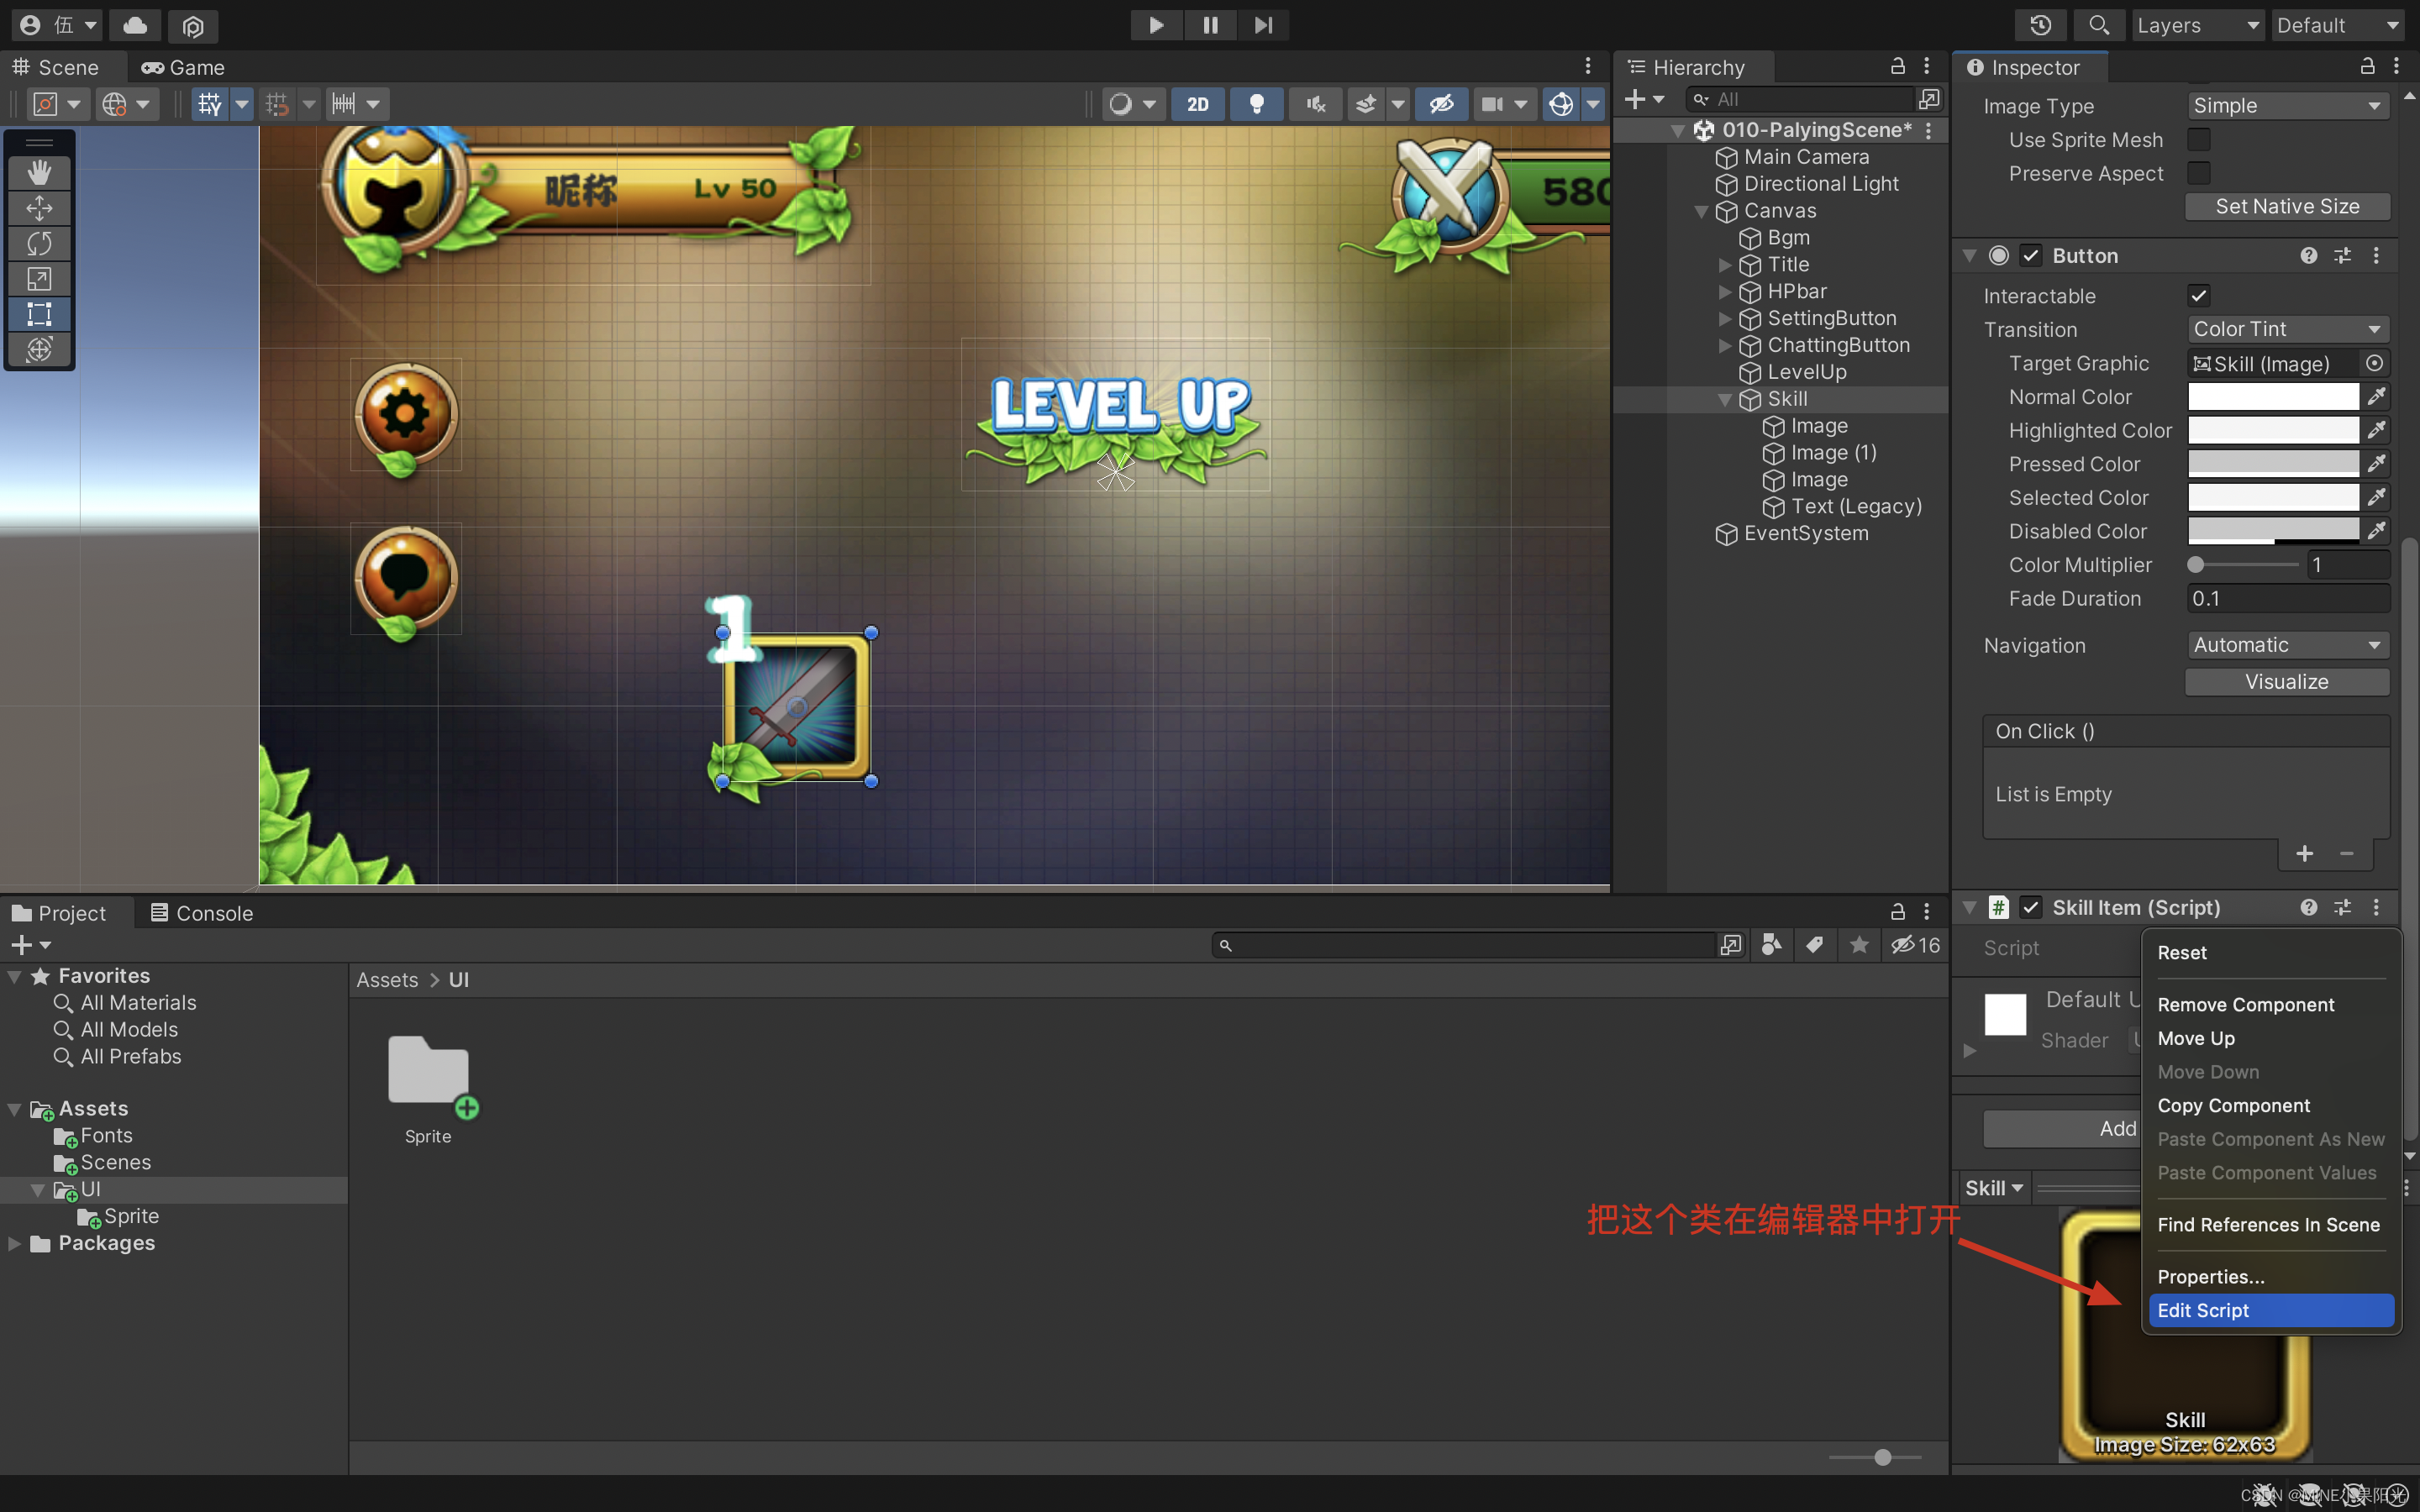Image resolution: width=2420 pixels, height=1512 pixels.
Task: Disable Skill Item script checkbox
Action: (x=2030, y=907)
